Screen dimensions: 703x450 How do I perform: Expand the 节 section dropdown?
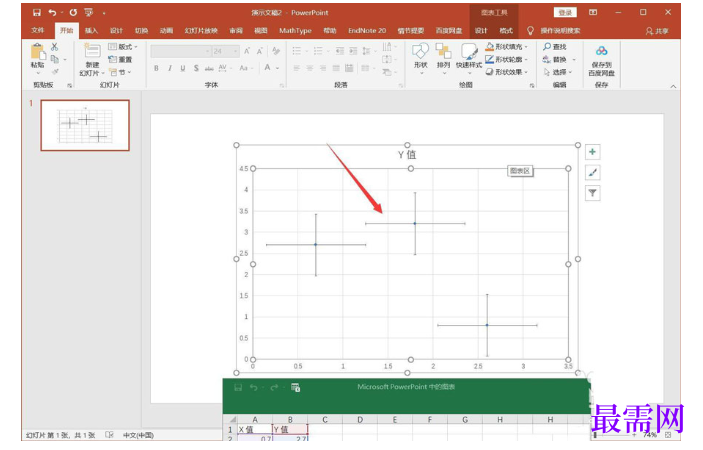120,72
